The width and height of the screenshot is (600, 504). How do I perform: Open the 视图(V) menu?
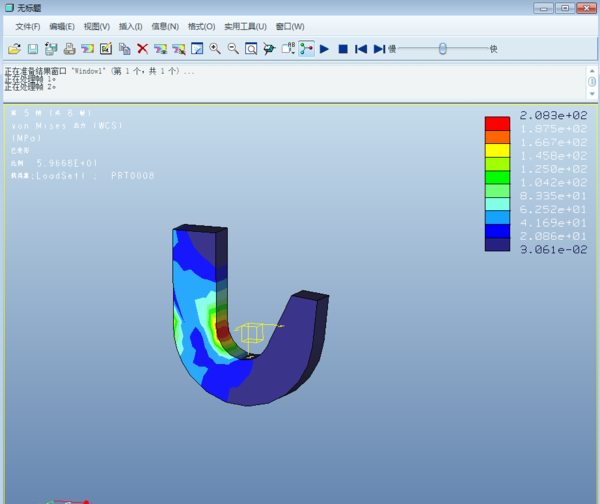97,26
